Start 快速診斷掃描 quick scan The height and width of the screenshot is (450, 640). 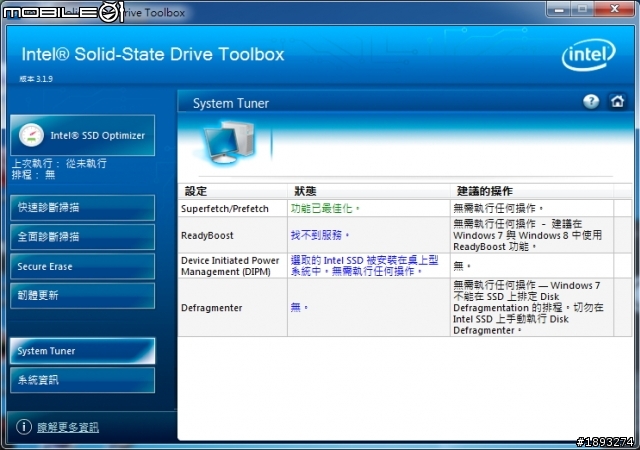click(82, 208)
